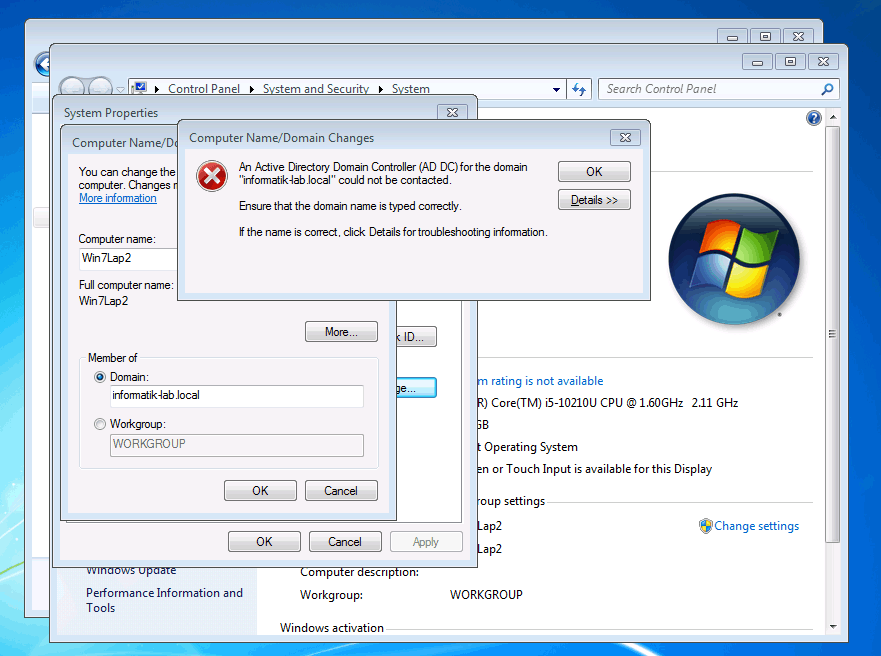Expand the arrow before Control Panel breadcrumb
The width and height of the screenshot is (881, 656).
(156, 89)
